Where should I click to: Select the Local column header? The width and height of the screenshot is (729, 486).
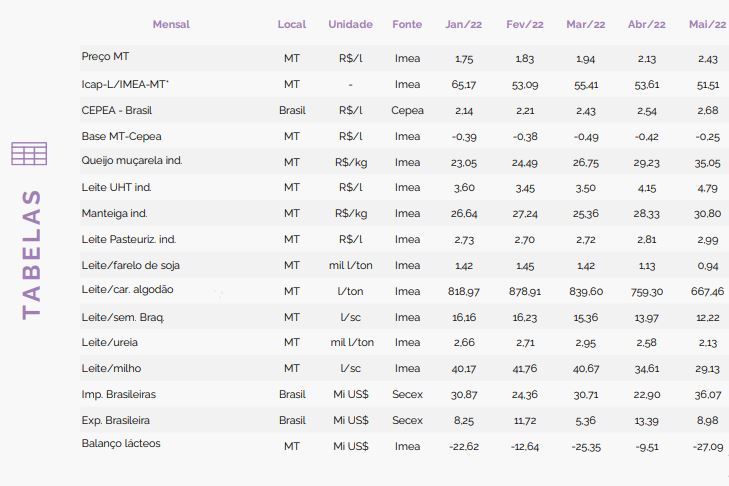[292, 24]
